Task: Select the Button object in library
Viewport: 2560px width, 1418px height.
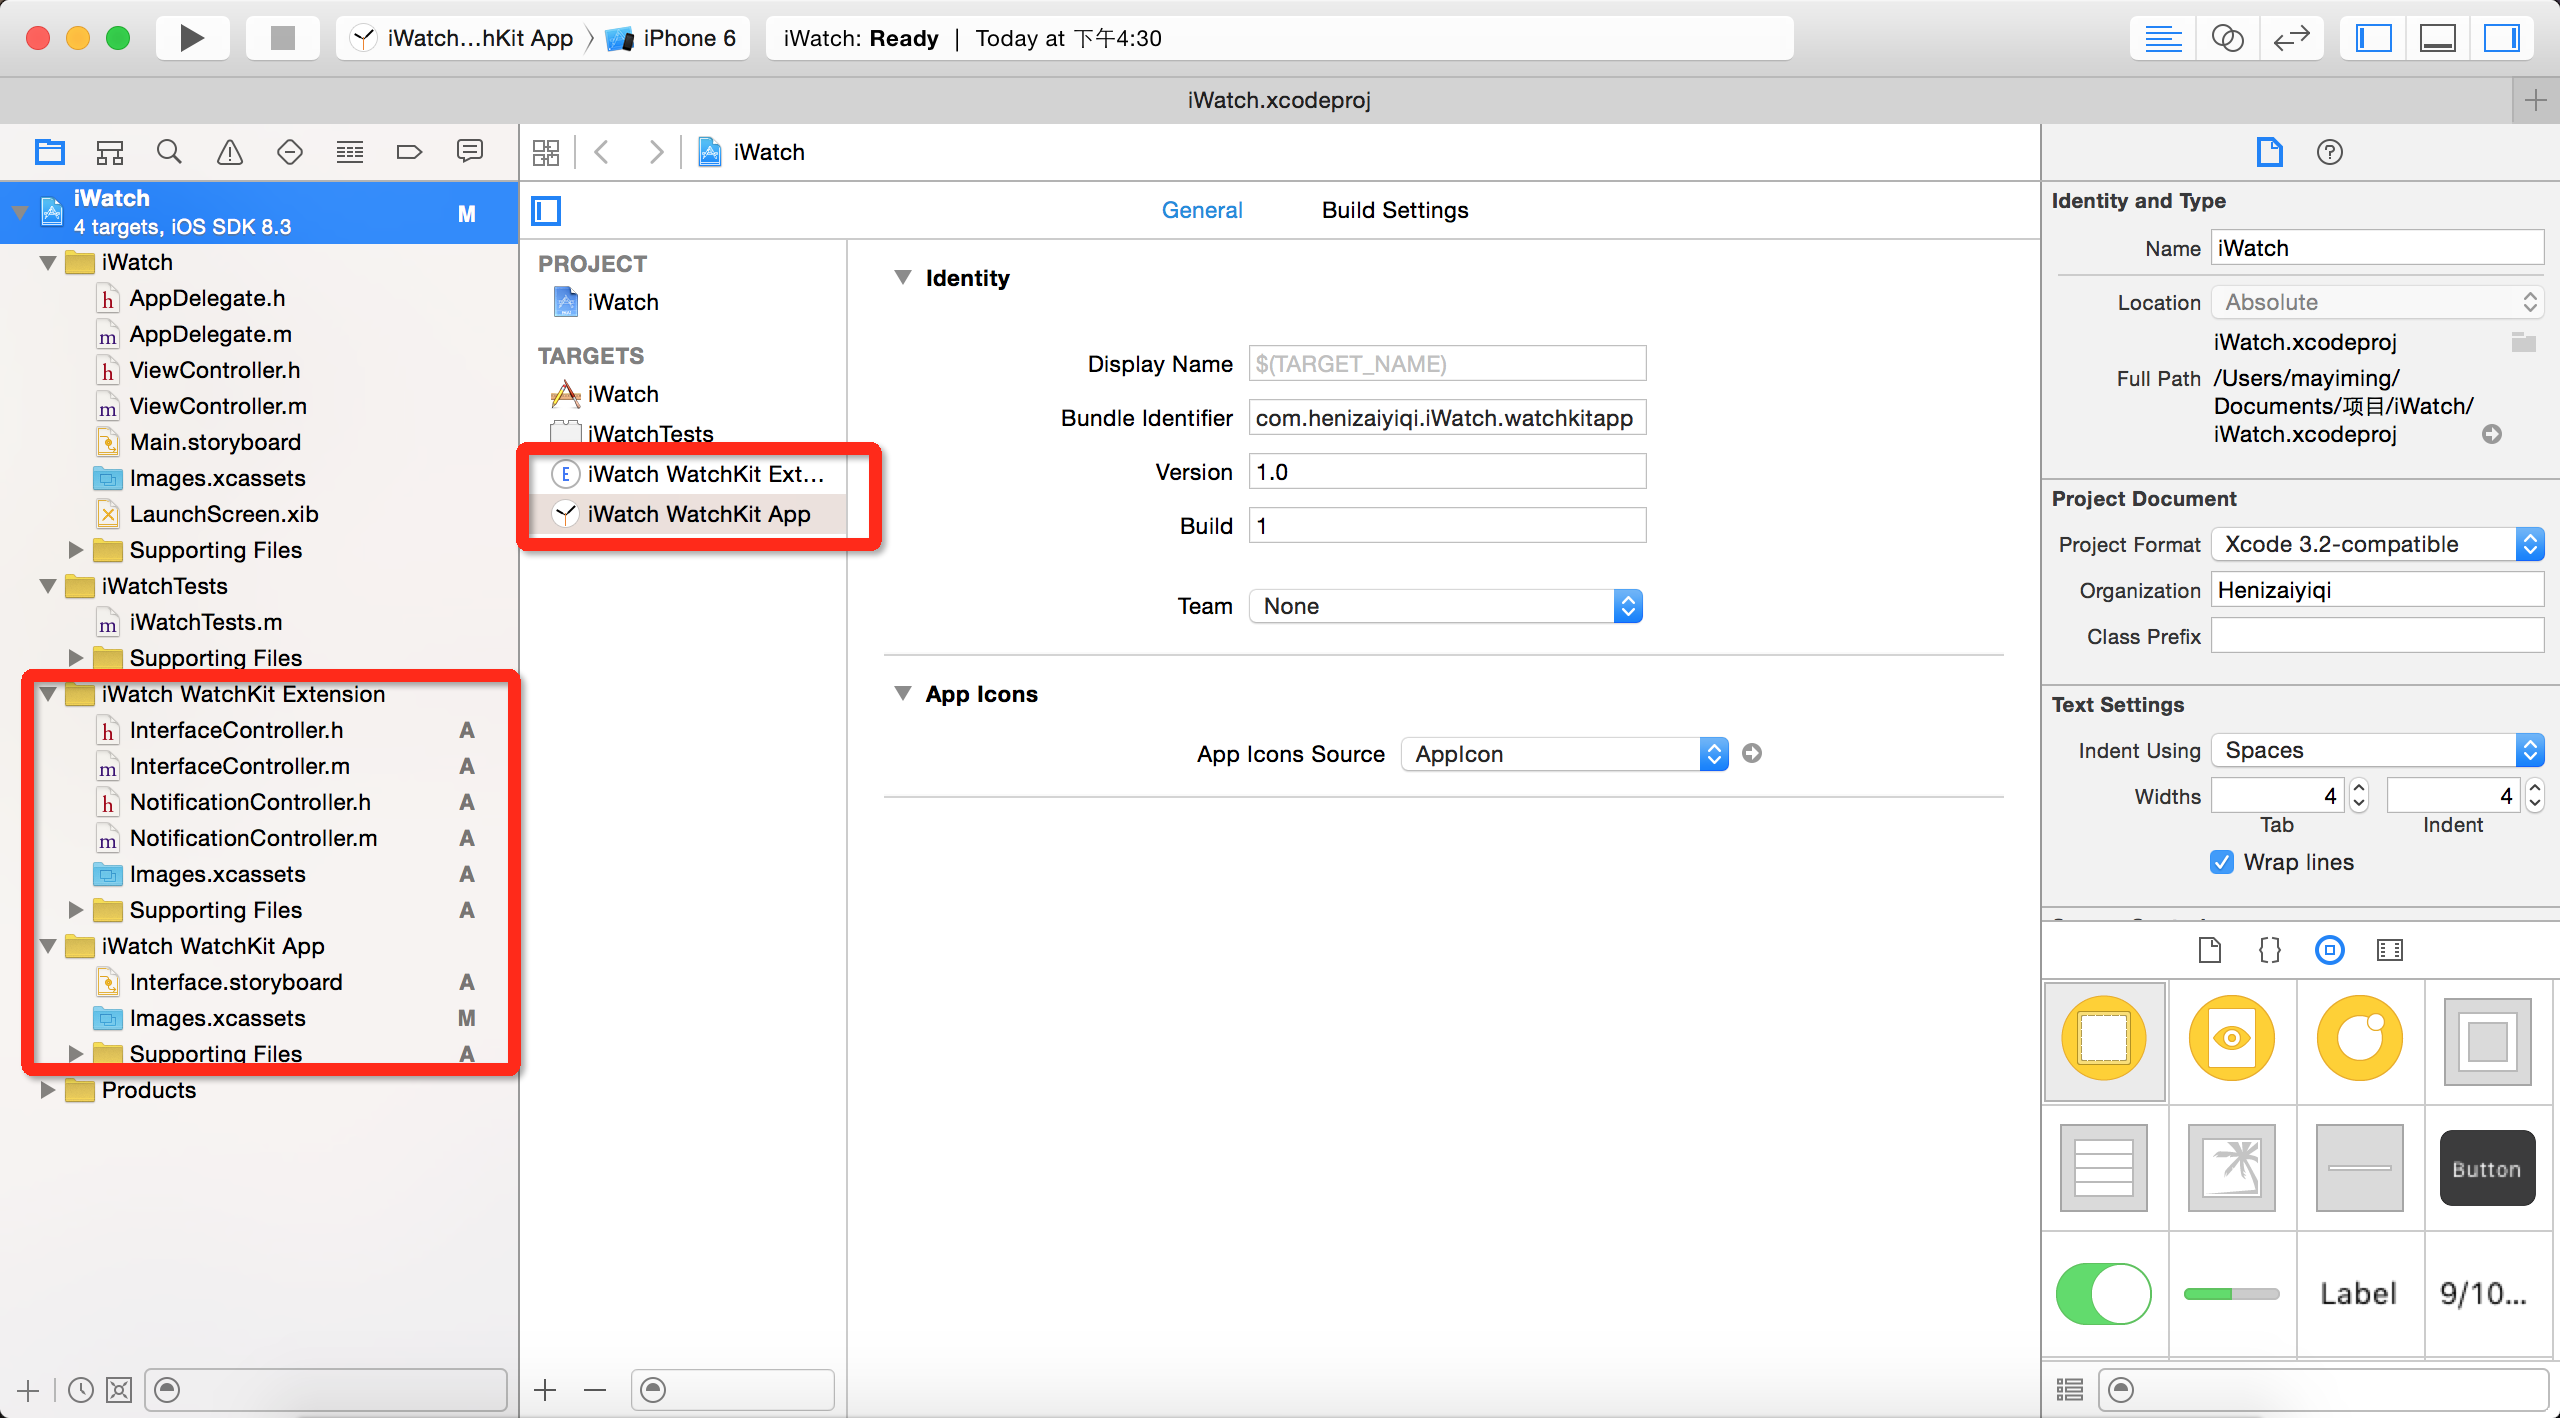Action: tap(2488, 1168)
